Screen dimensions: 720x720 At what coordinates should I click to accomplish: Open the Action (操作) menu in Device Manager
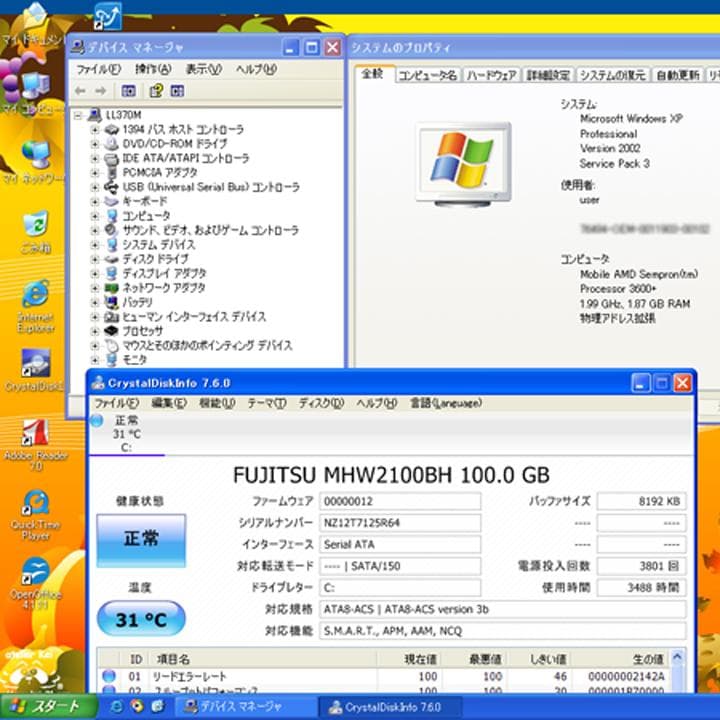tap(153, 69)
